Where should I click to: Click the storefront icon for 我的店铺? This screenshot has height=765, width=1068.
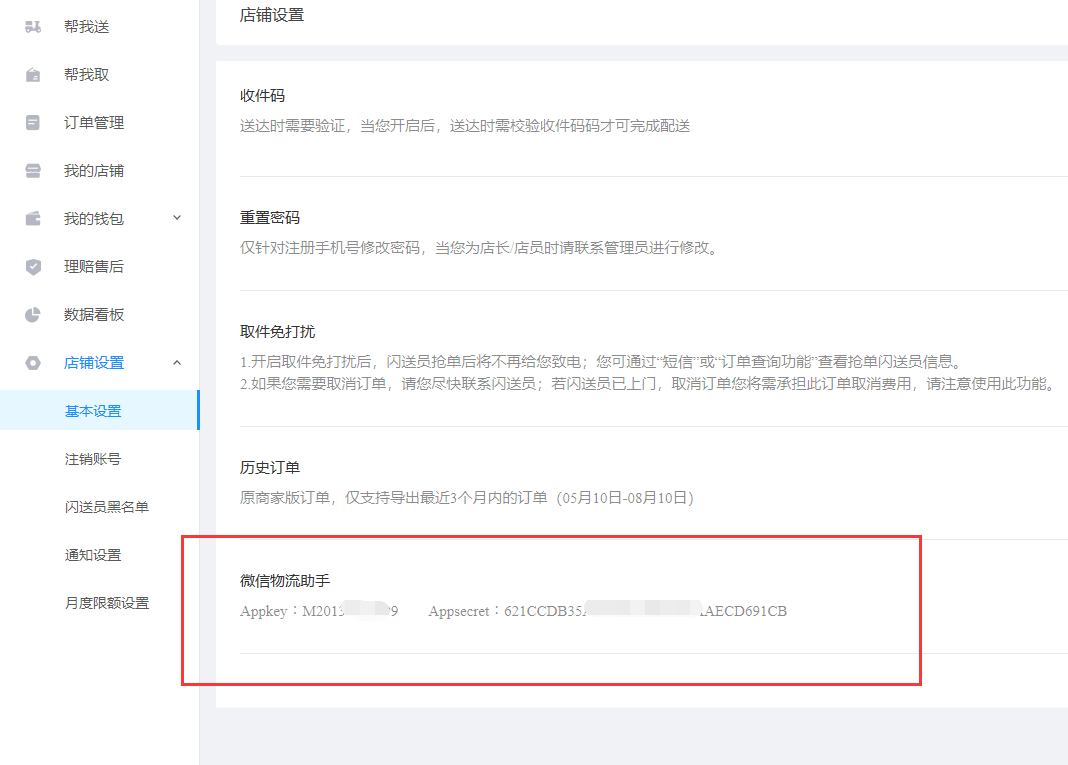pos(33,171)
